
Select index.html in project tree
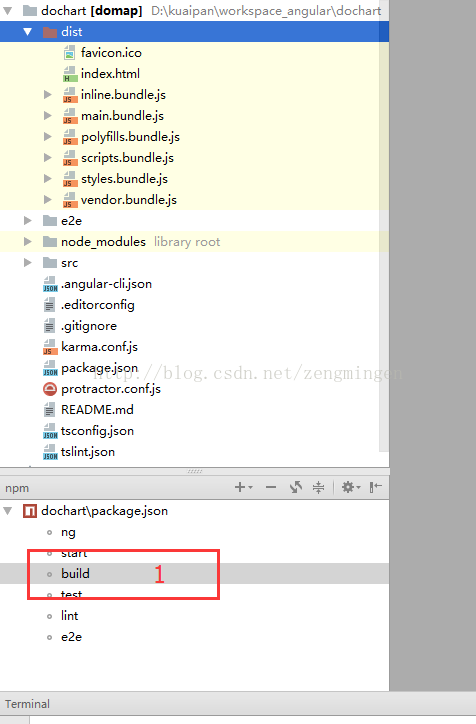110,74
